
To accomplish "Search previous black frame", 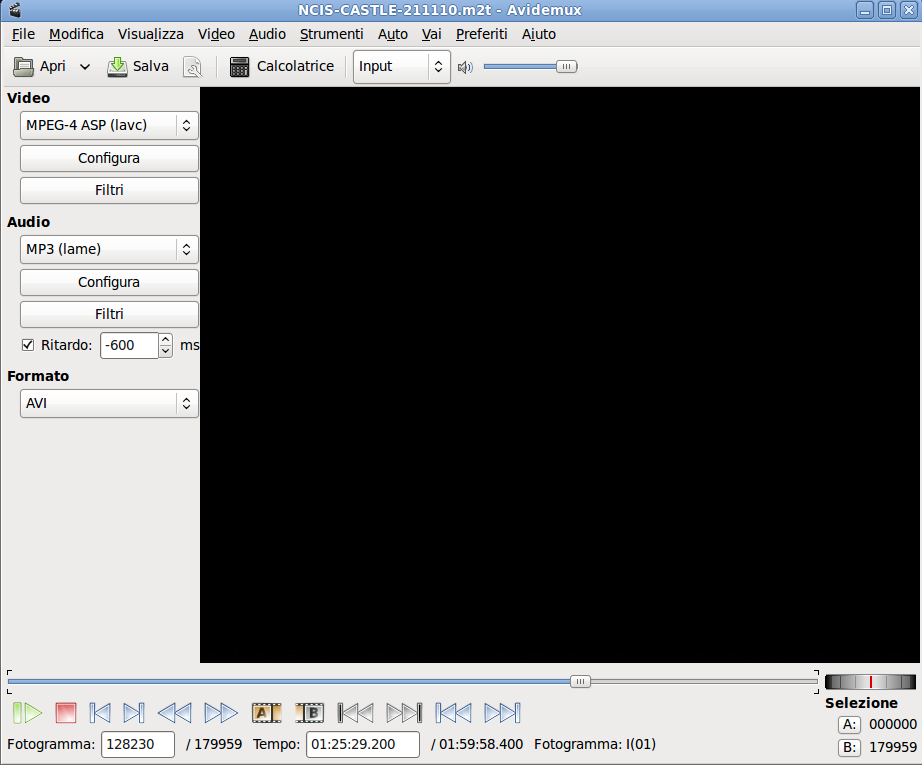I will [356, 713].
